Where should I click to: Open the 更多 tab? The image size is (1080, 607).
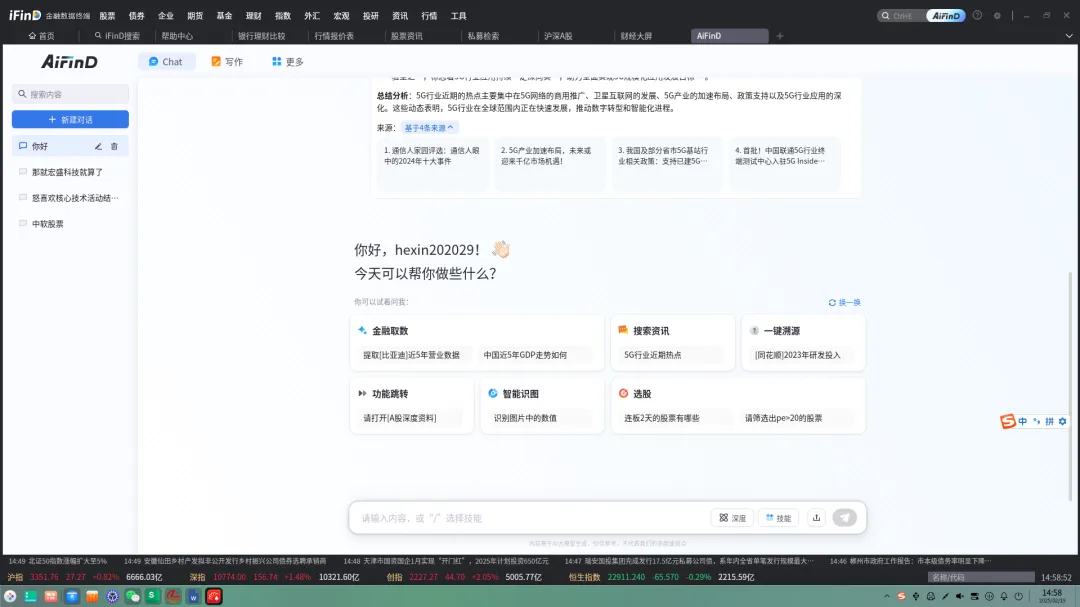pyautogui.click(x=287, y=62)
